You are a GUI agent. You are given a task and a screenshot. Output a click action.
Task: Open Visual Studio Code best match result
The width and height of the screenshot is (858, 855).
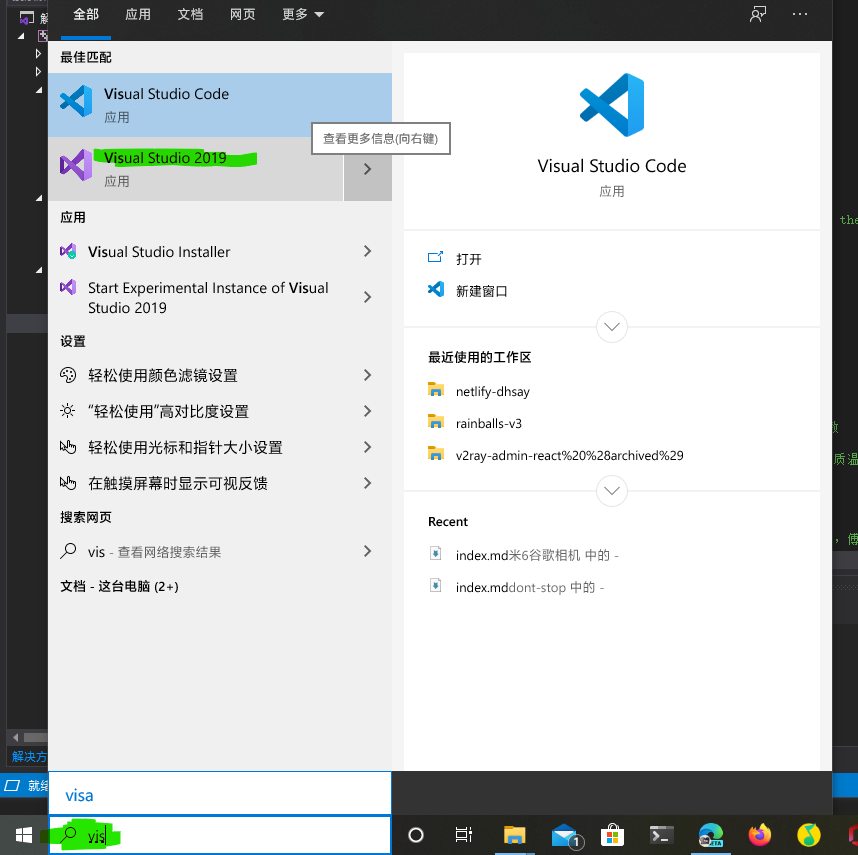pyautogui.click(x=220, y=104)
